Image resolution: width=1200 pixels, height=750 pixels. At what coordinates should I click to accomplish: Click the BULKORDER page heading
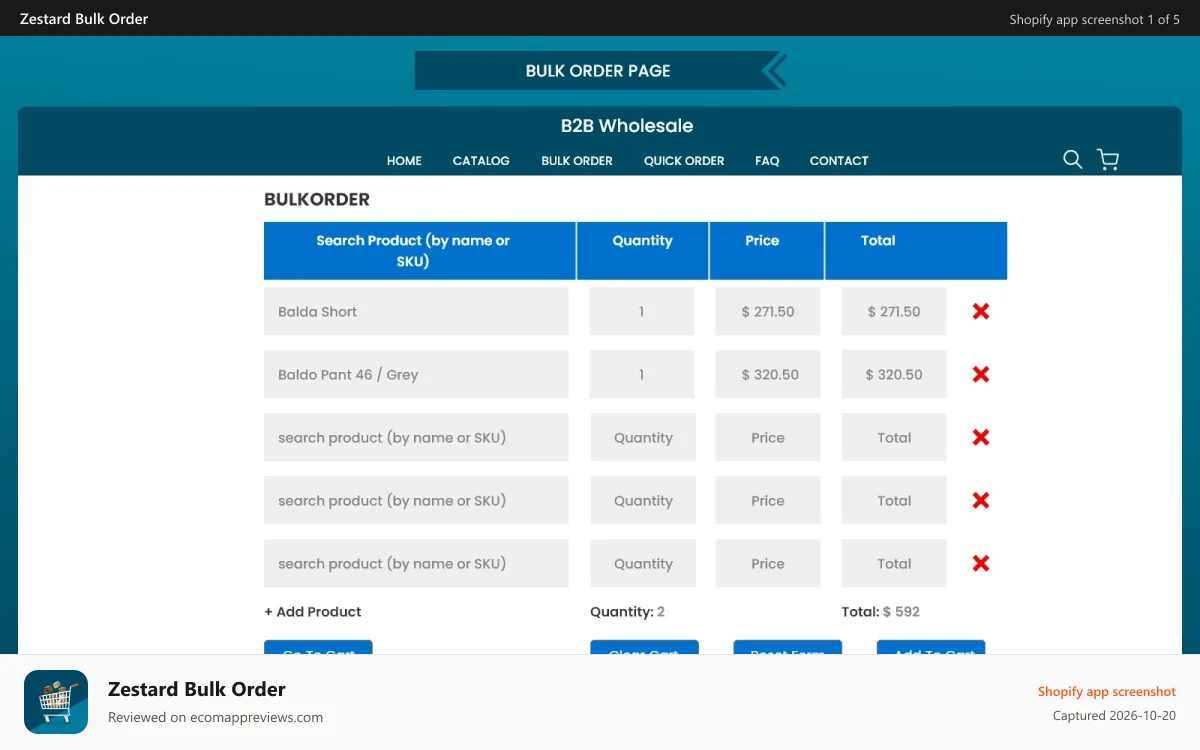(317, 200)
